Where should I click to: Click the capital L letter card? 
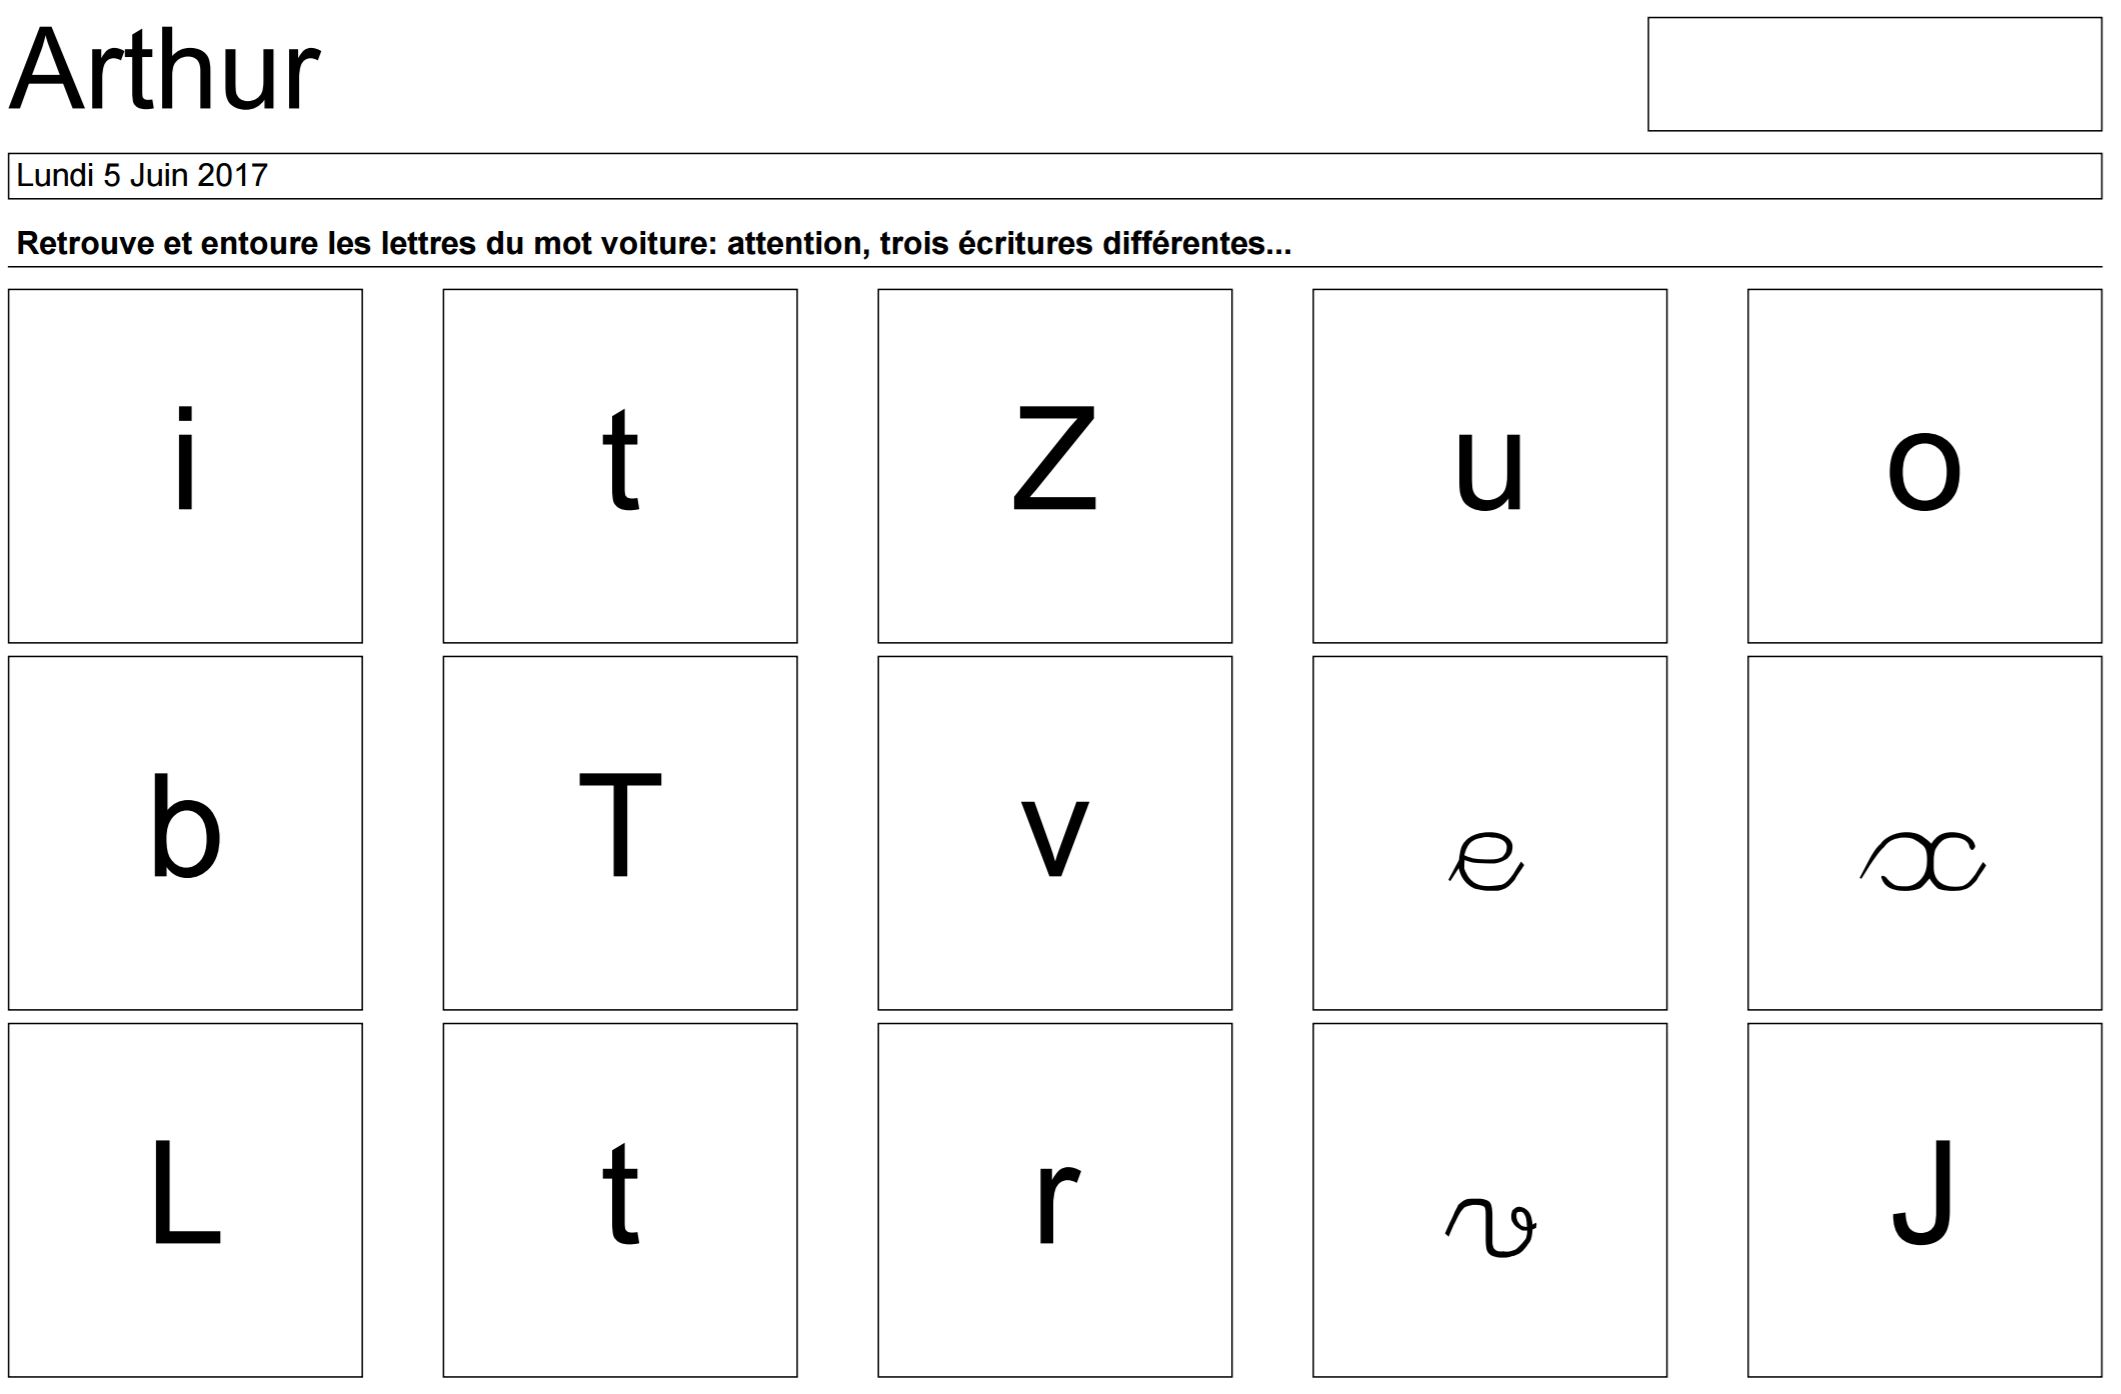[185, 1199]
